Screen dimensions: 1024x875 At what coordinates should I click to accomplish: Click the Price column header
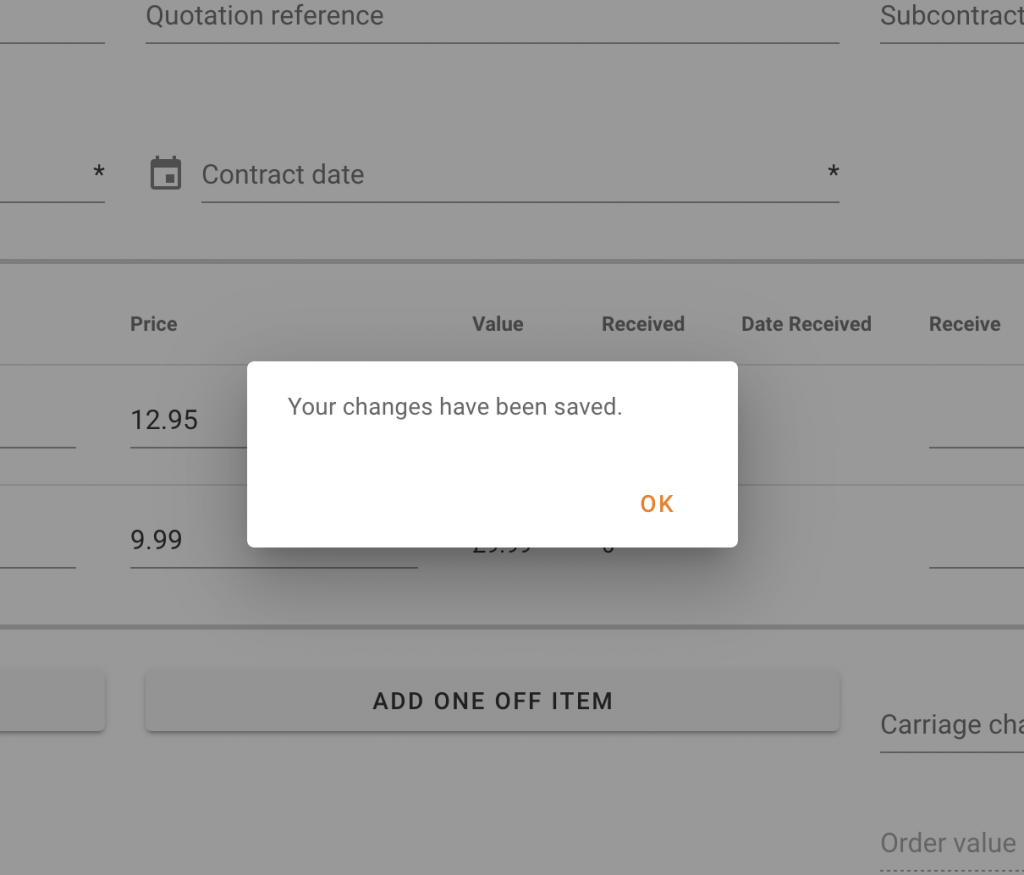click(154, 324)
